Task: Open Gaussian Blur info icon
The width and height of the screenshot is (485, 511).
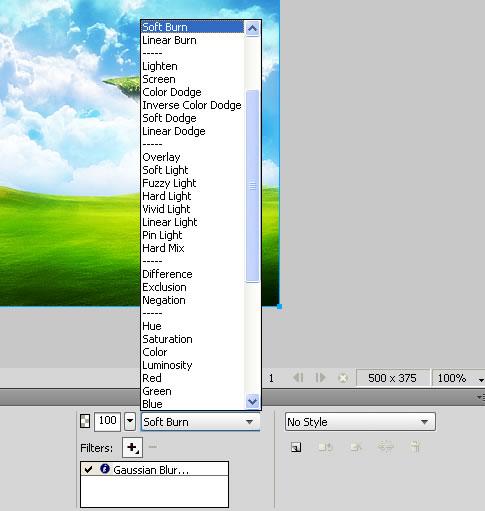Action: [105, 469]
